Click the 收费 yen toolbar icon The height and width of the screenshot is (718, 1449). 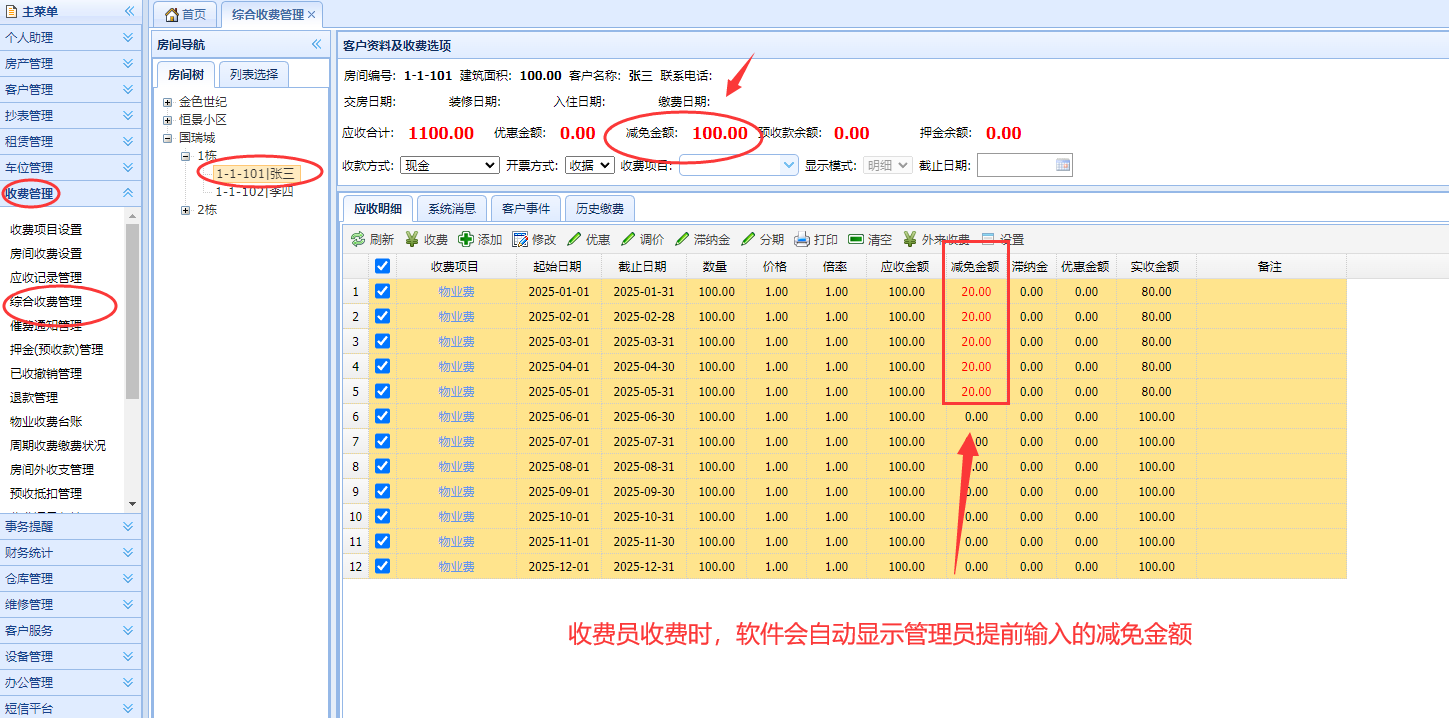point(411,240)
